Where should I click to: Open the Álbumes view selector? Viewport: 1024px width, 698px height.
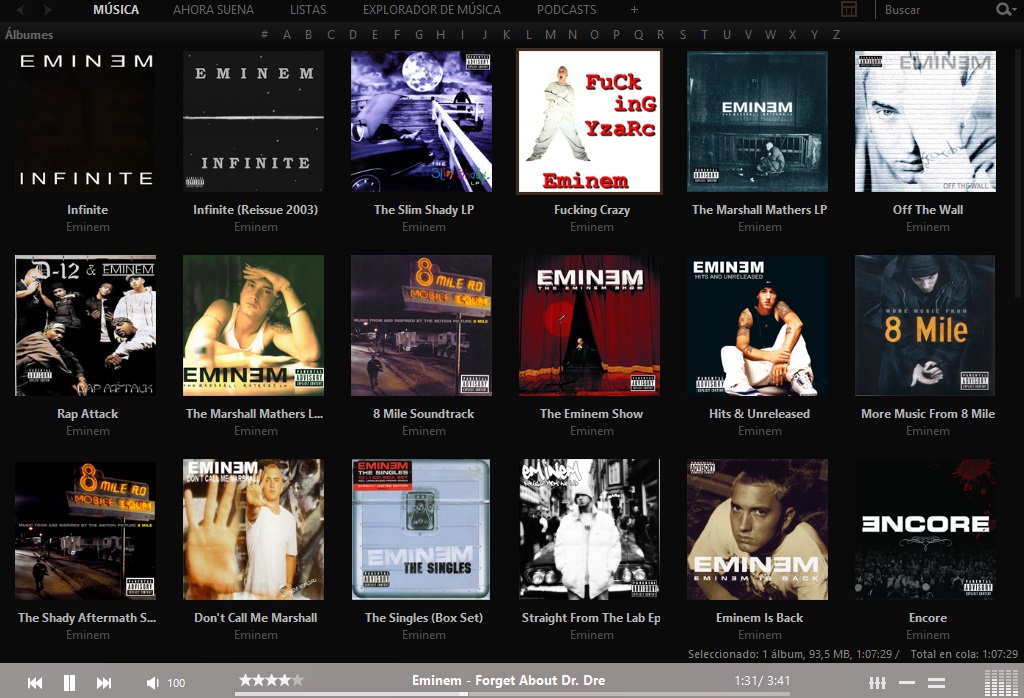(x=28, y=34)
